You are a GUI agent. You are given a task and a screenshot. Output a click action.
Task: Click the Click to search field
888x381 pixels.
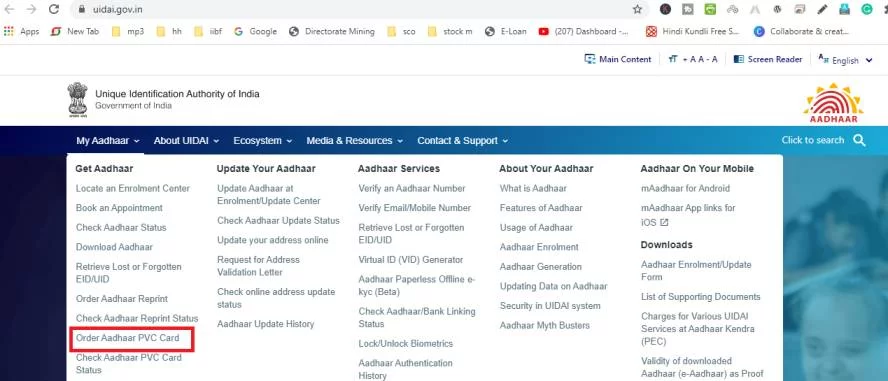click(813, 140)
